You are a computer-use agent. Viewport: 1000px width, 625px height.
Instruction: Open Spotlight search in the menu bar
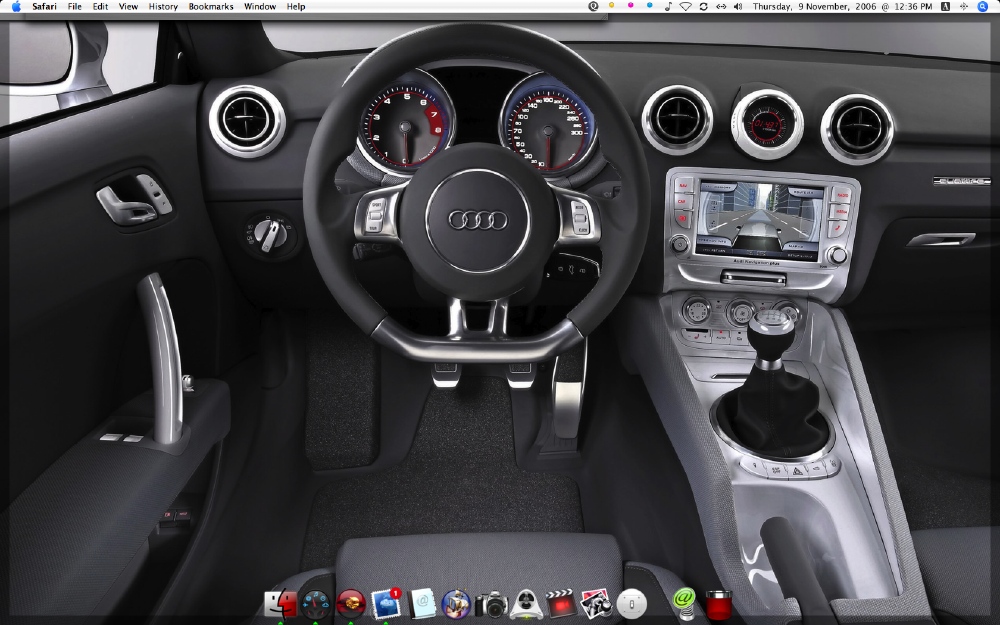point(983,6)
